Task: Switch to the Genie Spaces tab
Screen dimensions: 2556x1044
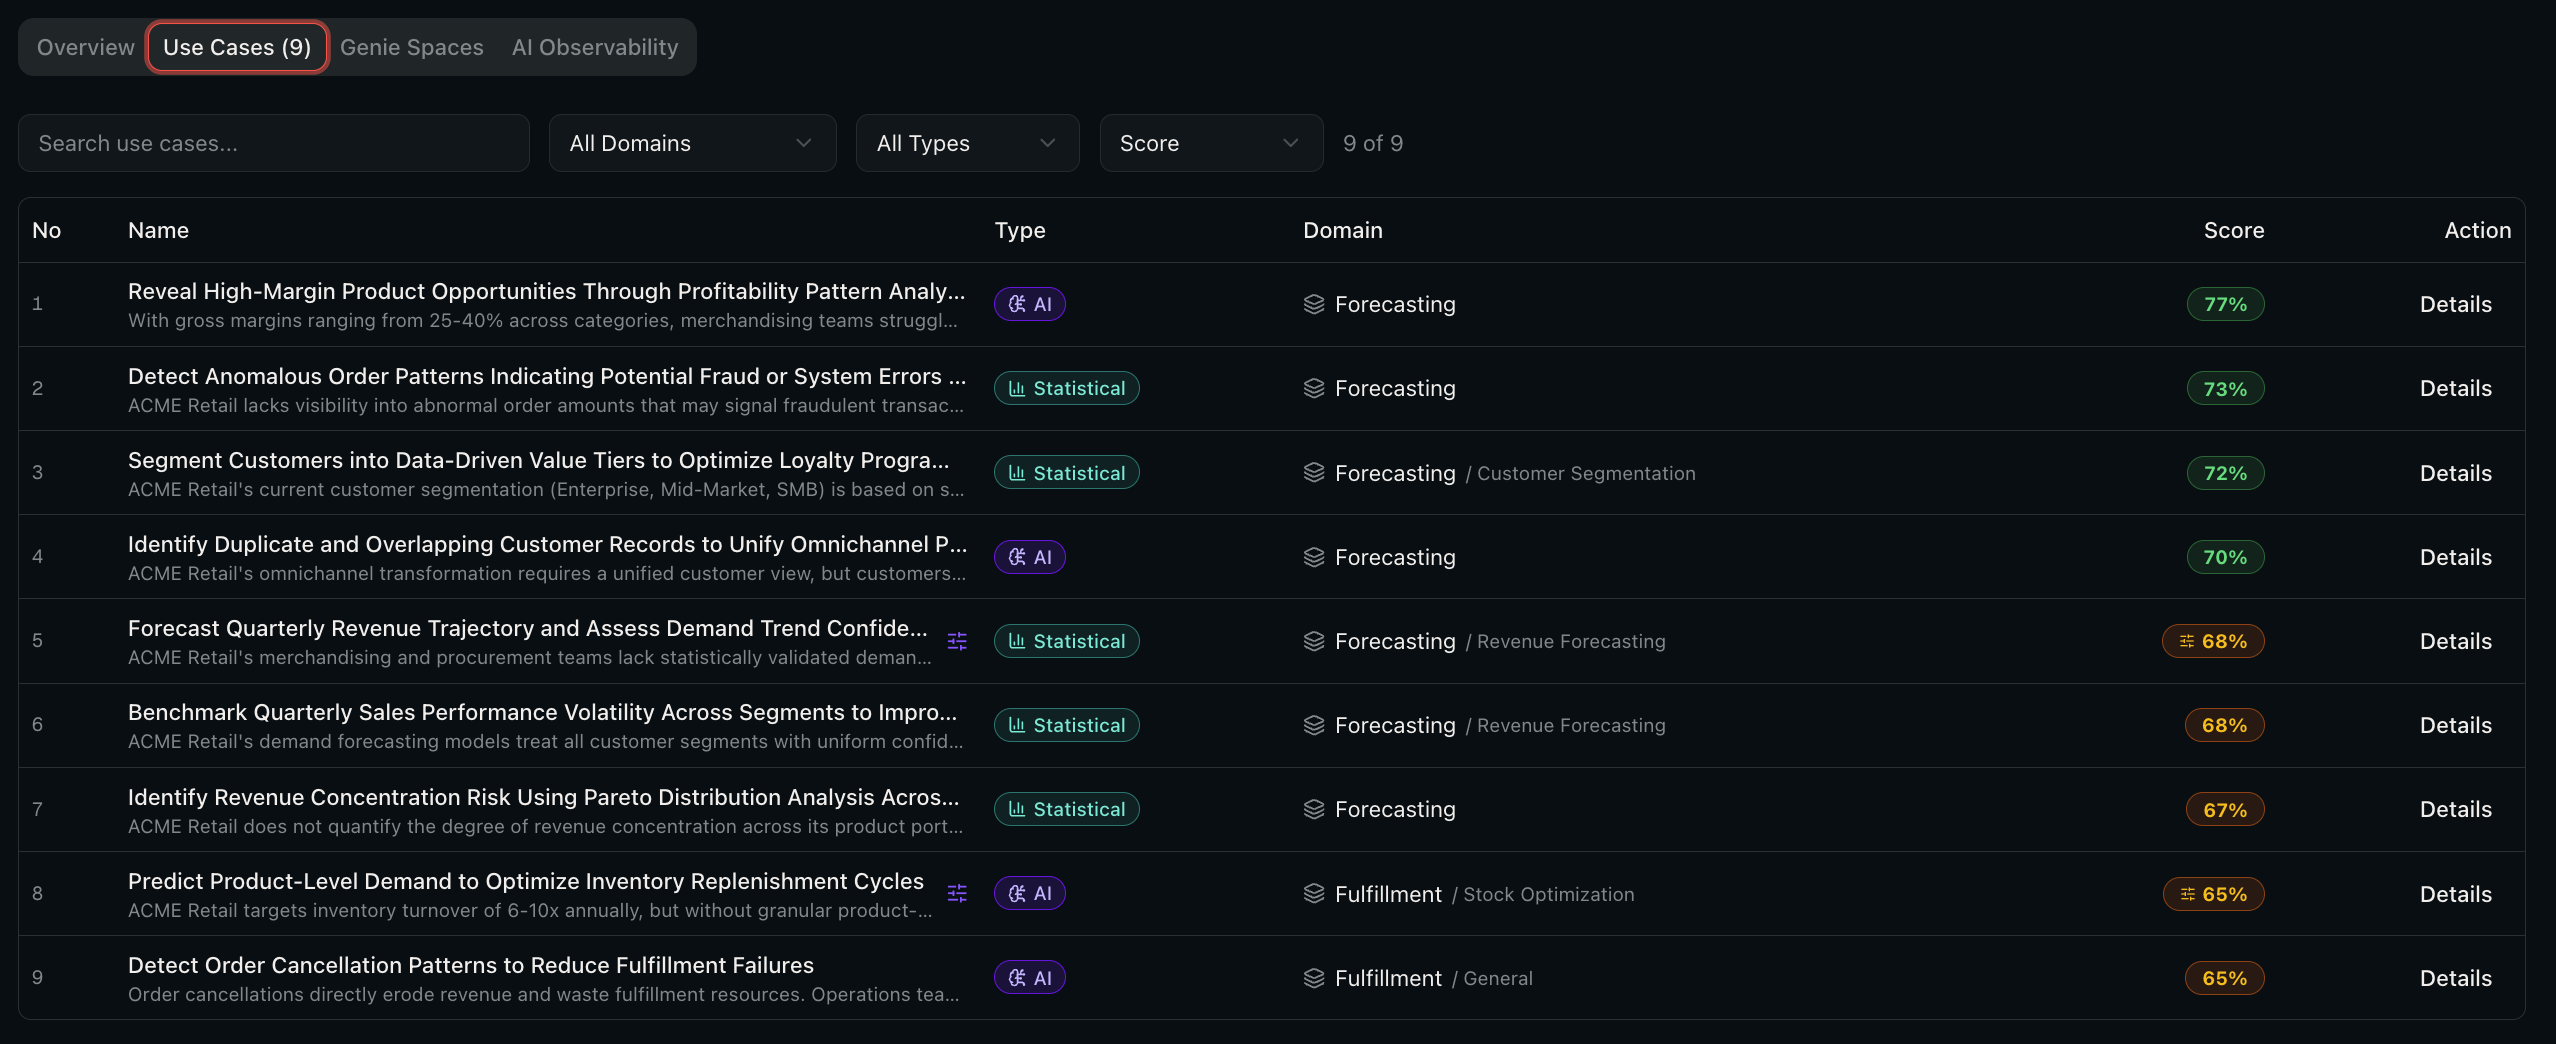Action: 412,47
